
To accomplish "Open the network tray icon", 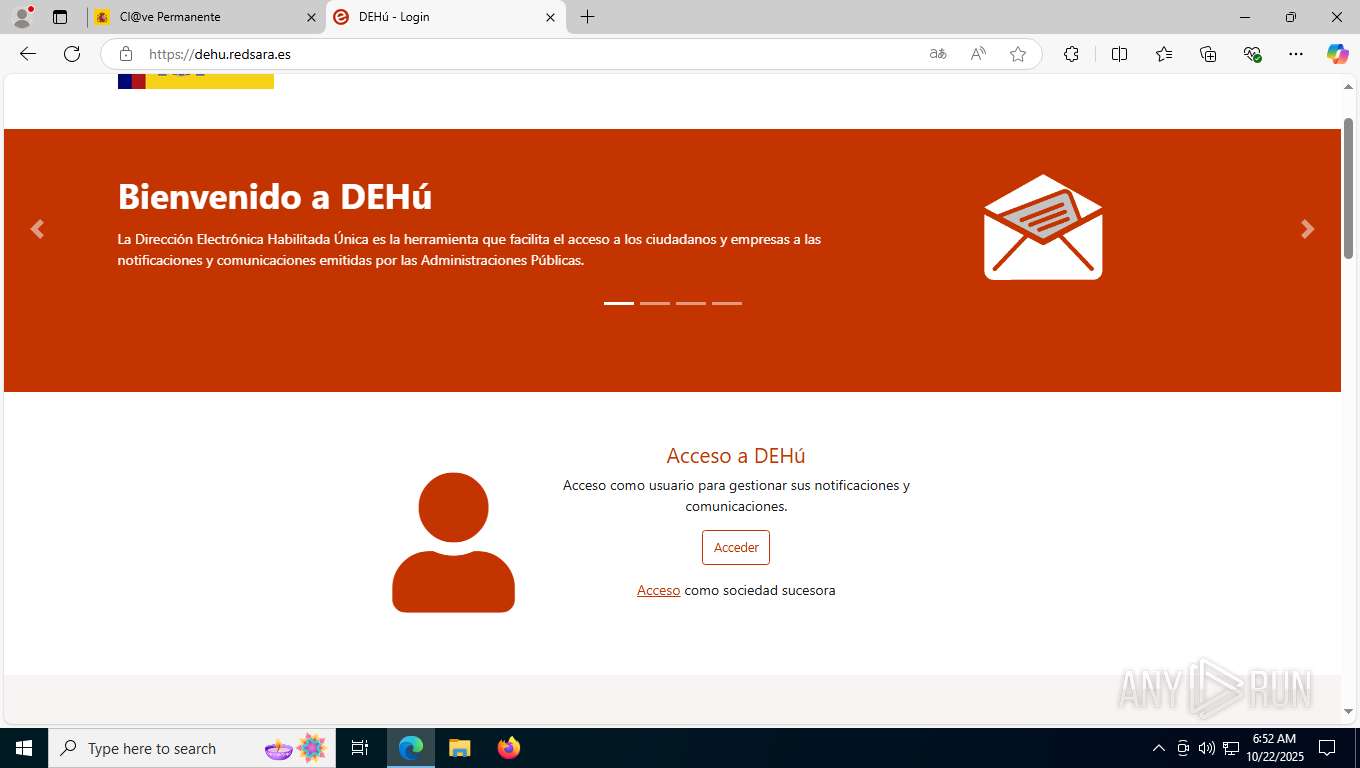I will [1231, 748].
